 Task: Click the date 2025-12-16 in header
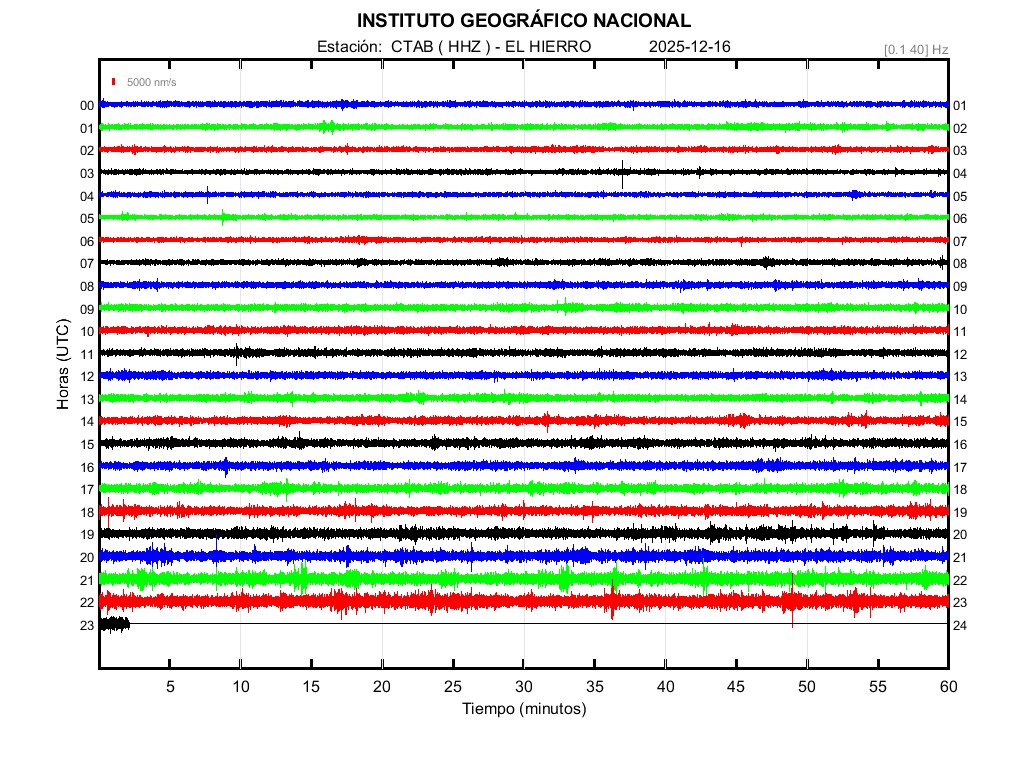tap(690, 47)
